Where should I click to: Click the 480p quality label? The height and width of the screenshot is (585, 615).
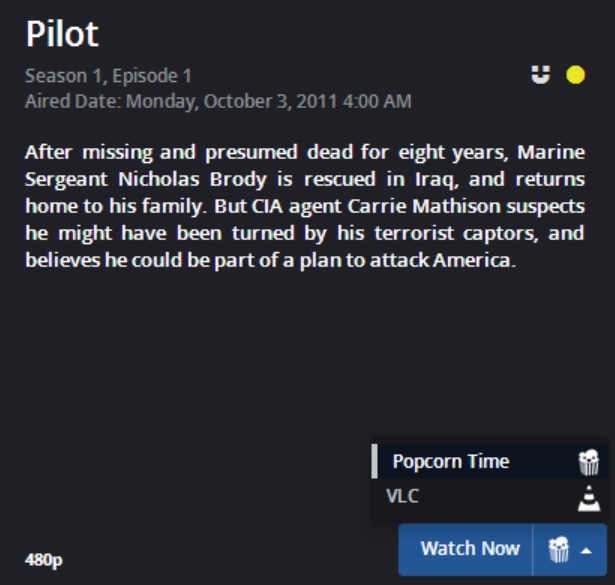pyautogui.click(x=43, y=559)
